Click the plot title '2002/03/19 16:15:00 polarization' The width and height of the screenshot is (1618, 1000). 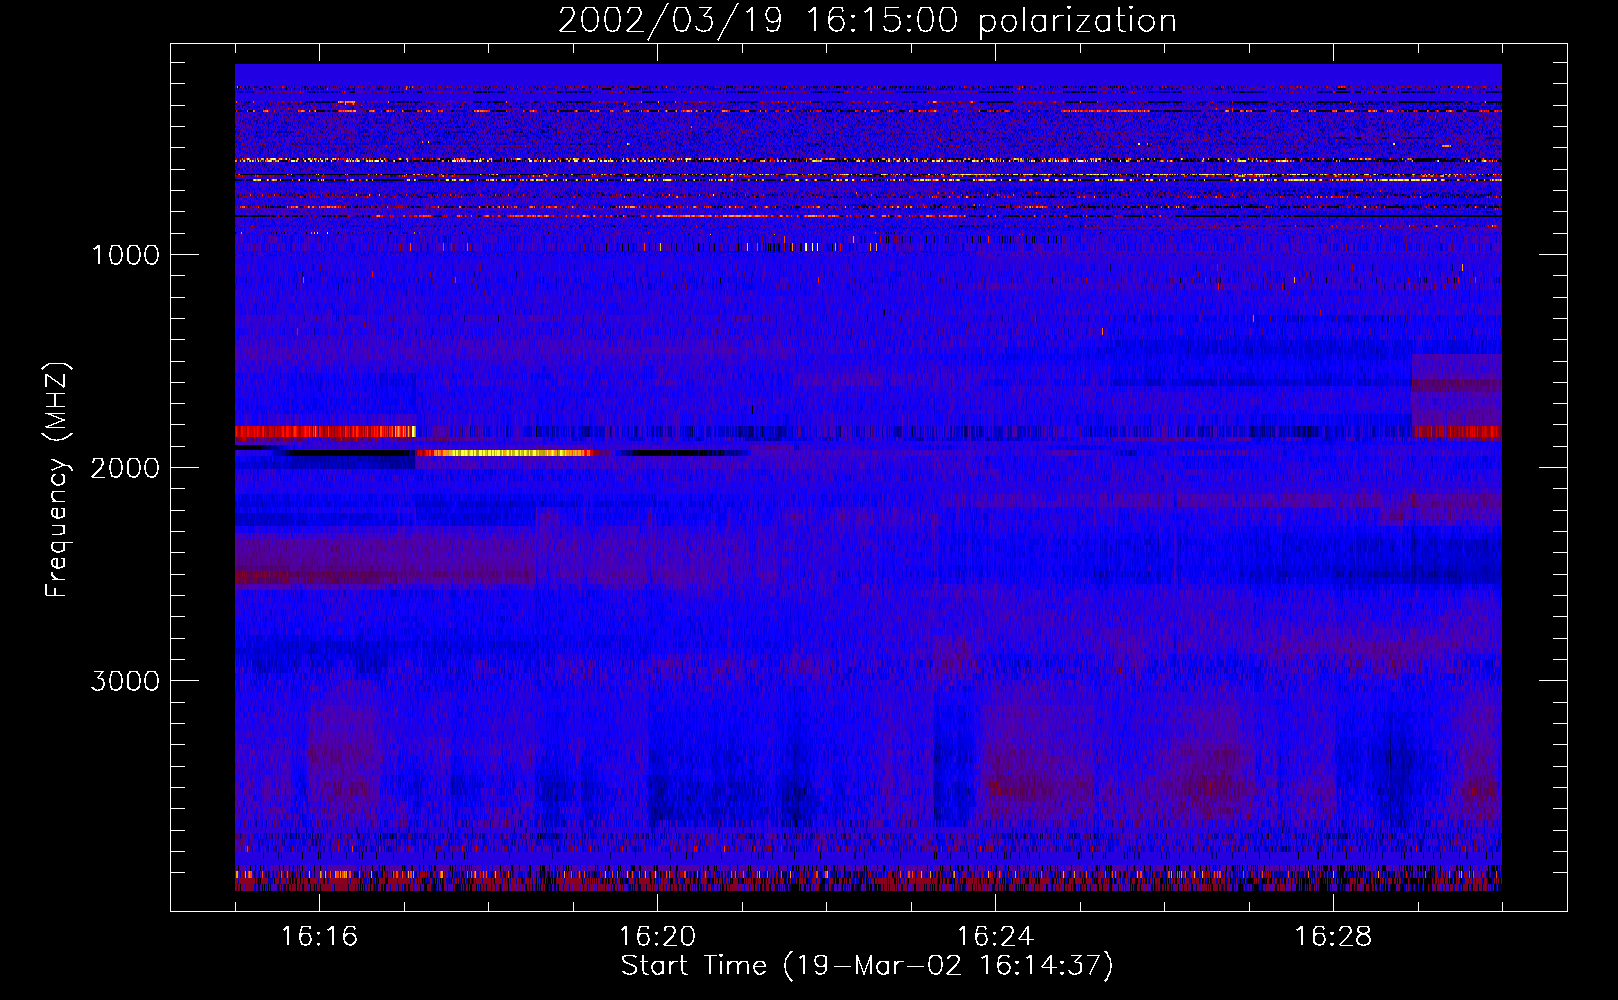[867, 21]
